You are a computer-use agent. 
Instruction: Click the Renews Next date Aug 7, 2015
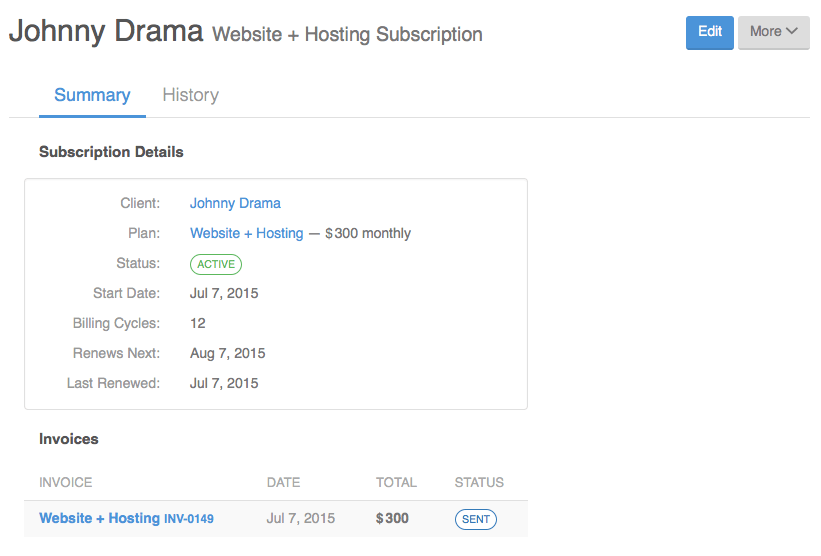click(227, 353)
